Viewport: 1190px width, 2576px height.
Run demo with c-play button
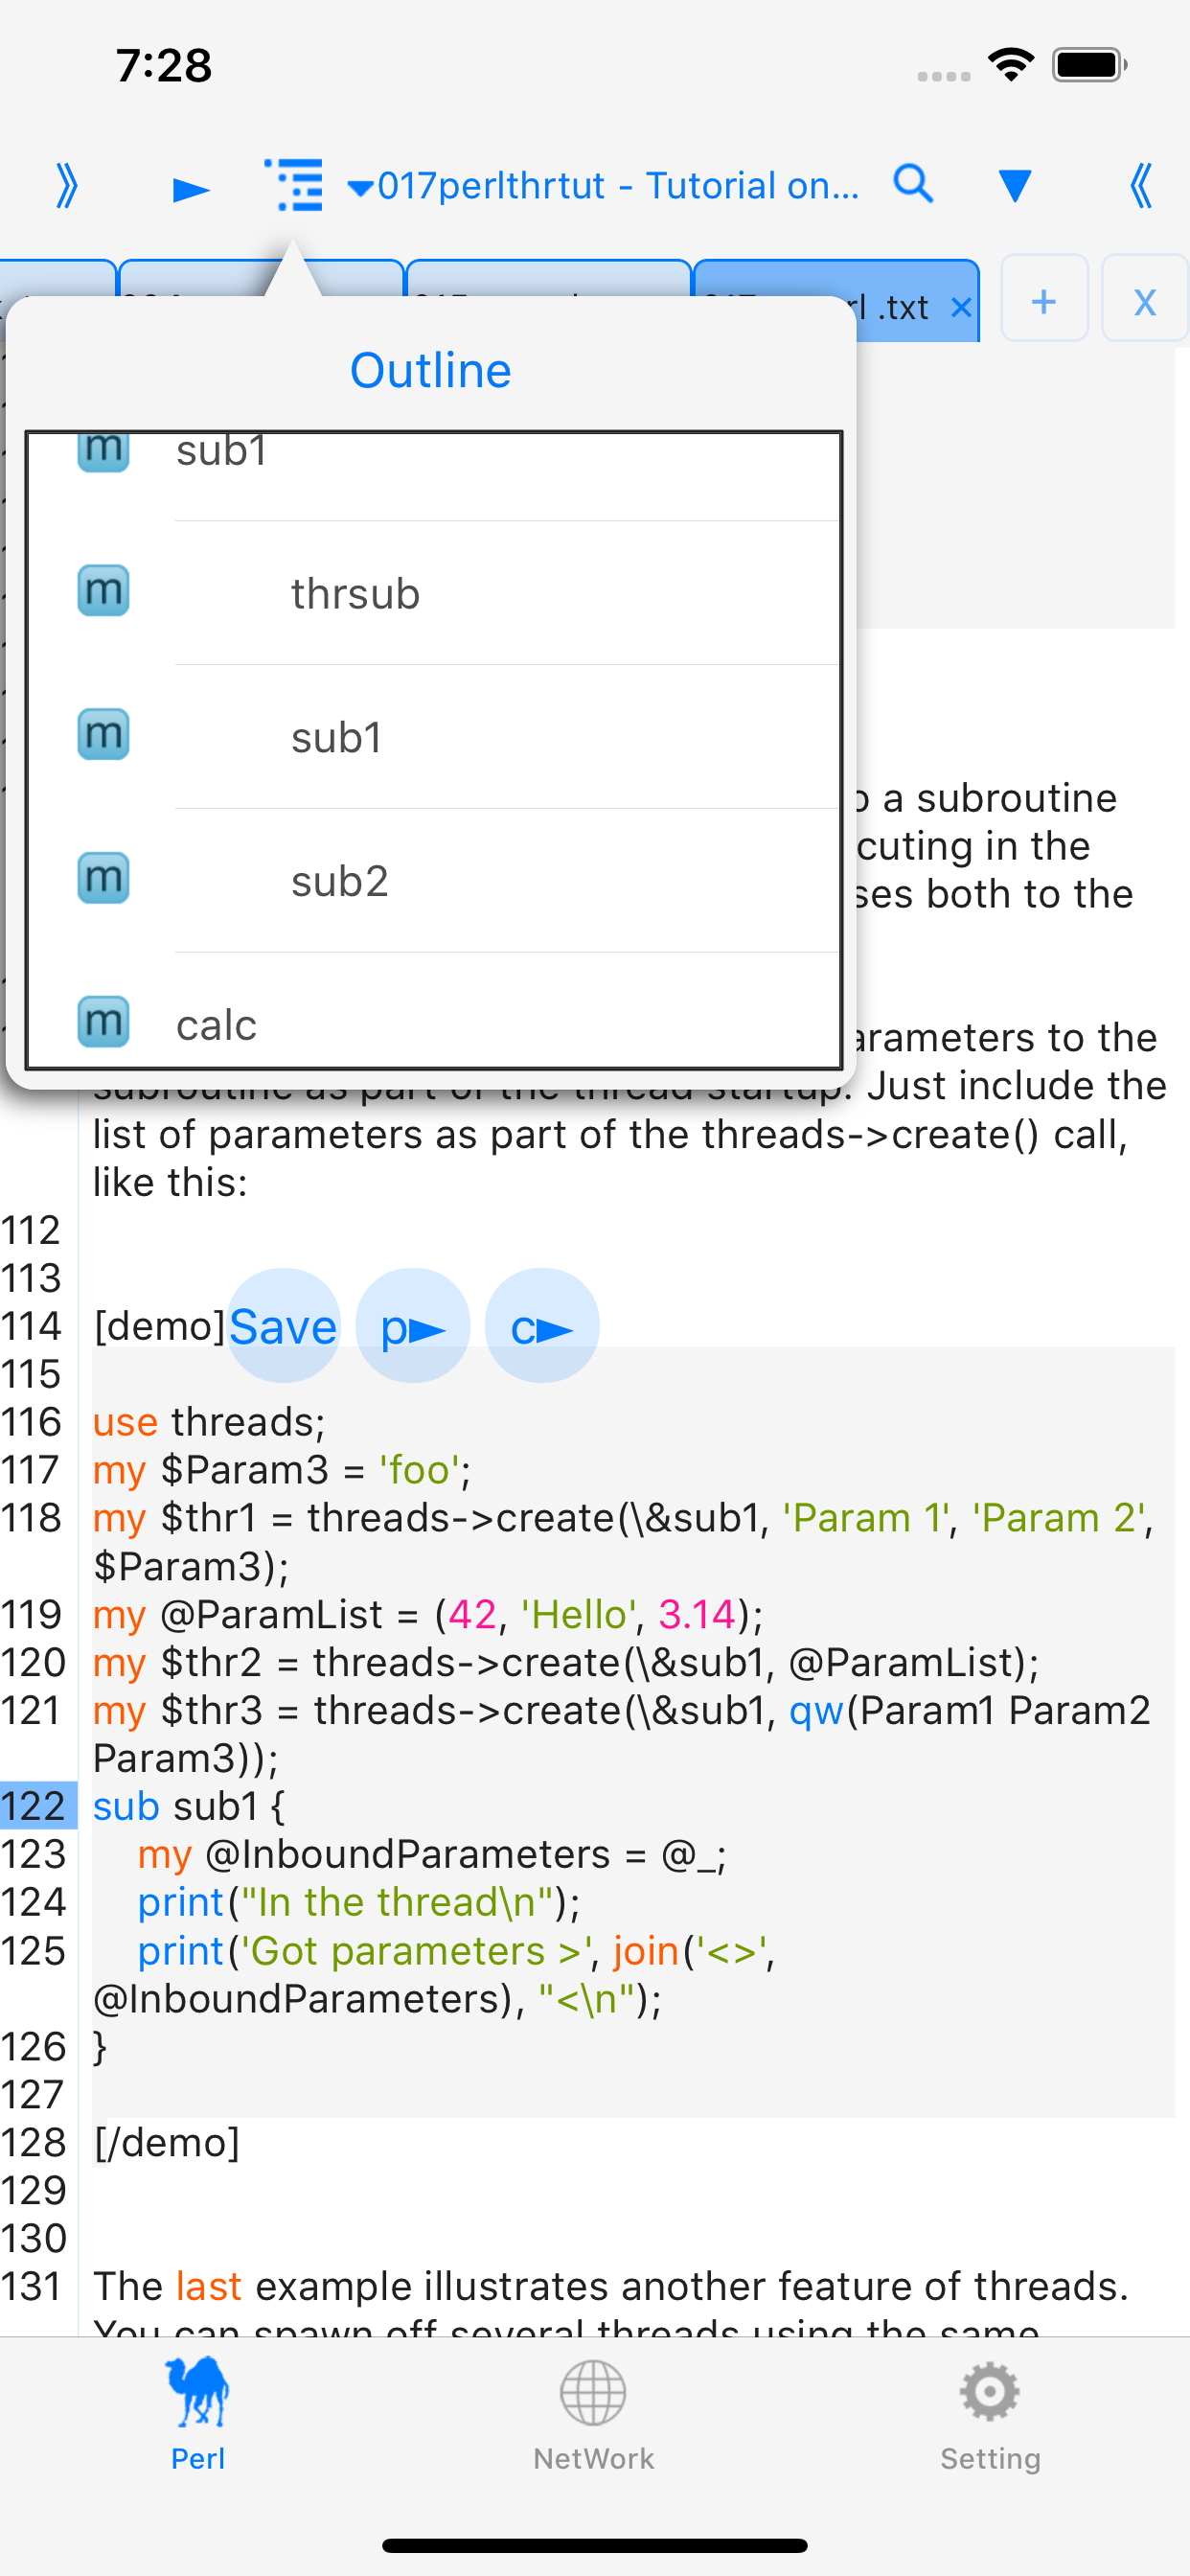542,1326
